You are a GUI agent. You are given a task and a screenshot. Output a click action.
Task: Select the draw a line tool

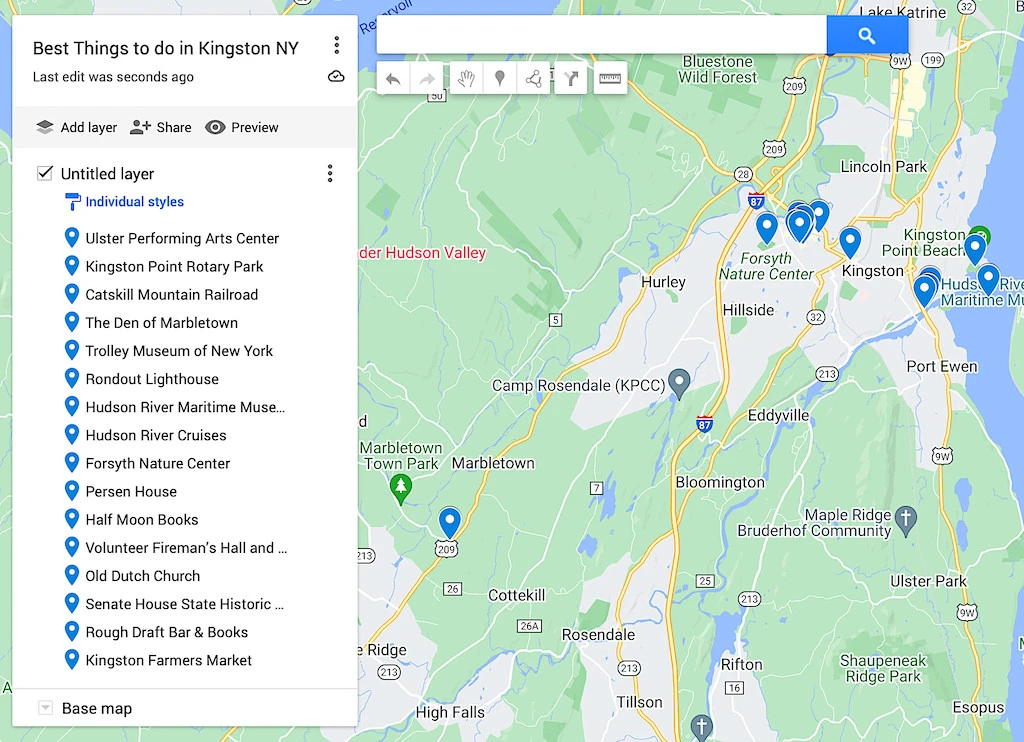pyautogui.click(x=534, y=79)
